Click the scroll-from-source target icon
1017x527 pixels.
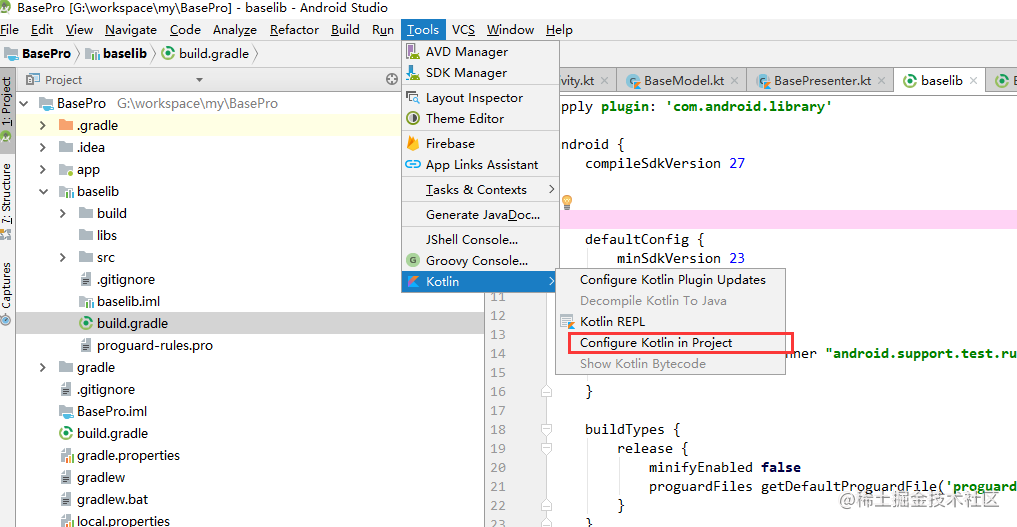click(392, 79)
